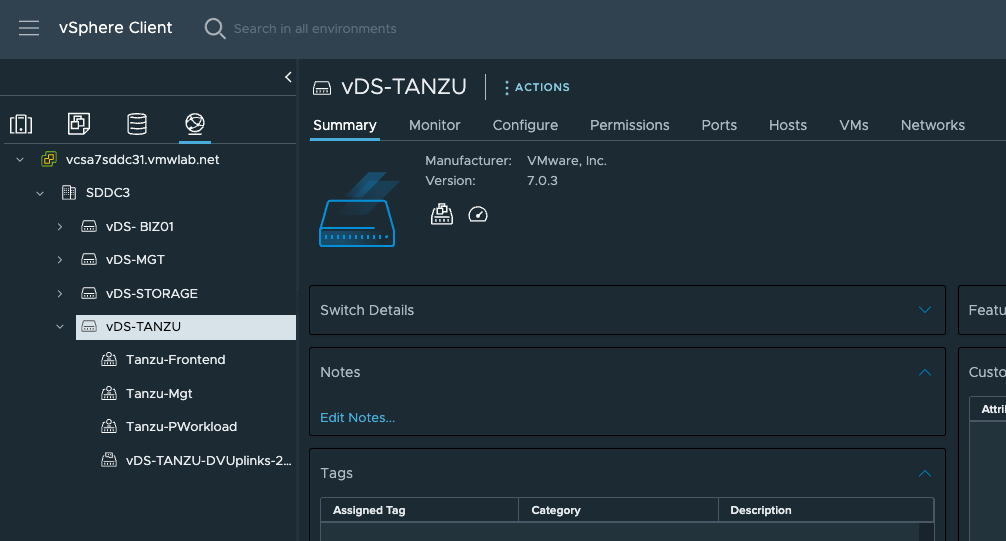This screenshot has width=1006, height=541.
Task: Select the Tanzu-PWorkload port group
Action: [x=182, y=426]
